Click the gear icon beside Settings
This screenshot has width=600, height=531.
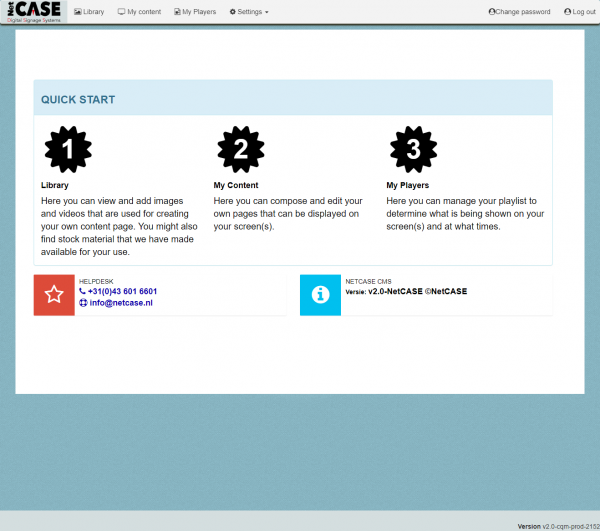(233, 12)
